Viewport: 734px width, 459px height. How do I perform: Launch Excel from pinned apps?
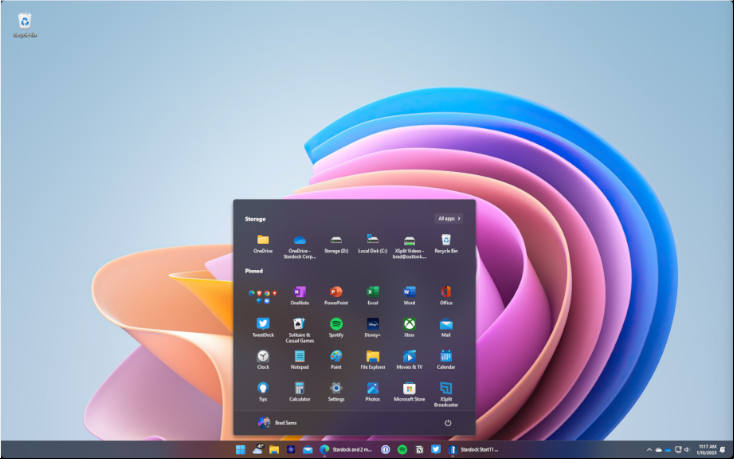[373, 296]
